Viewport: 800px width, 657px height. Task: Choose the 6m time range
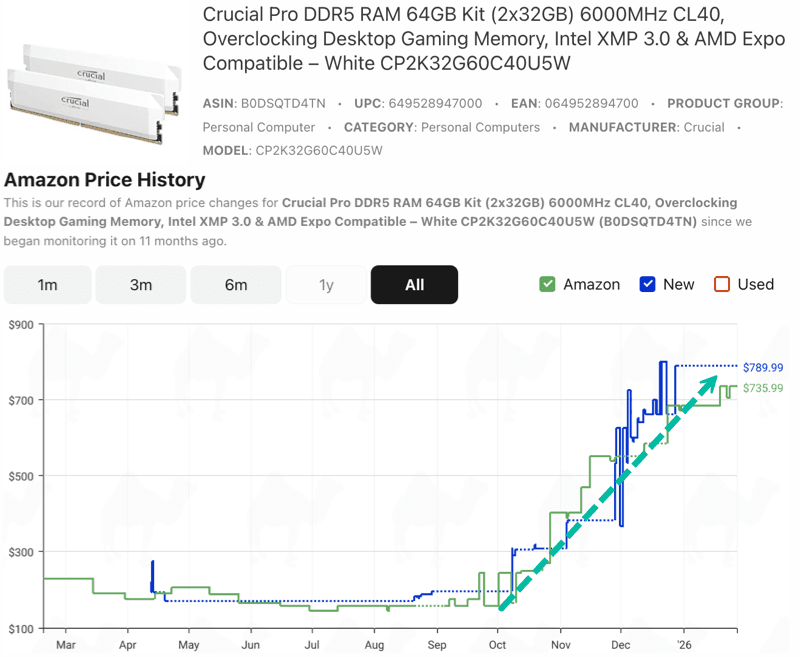pos(236,285)
